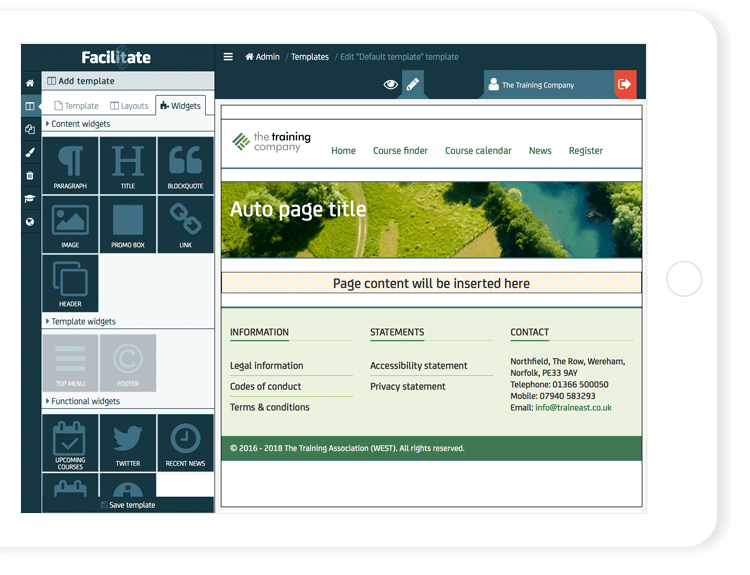Viewport: 750px width, 575px height.
Task: Click the red logout icon
Action: 625,85
